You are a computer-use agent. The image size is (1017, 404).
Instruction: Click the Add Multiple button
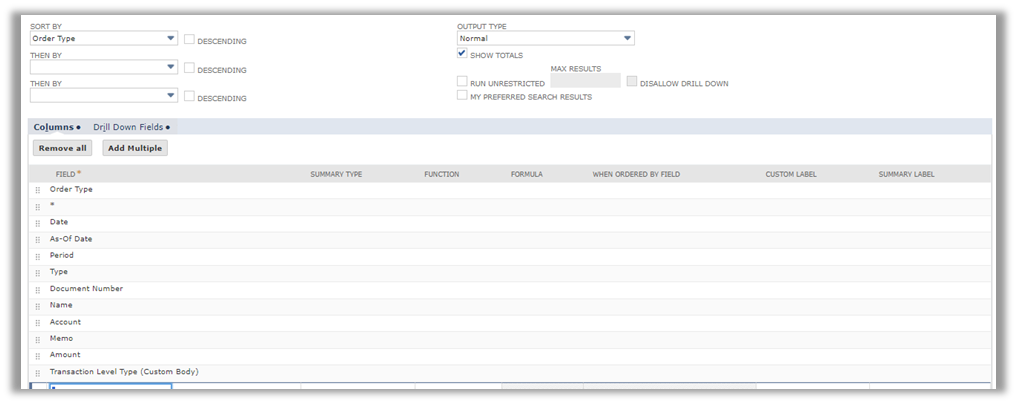[x=136, y=148]
